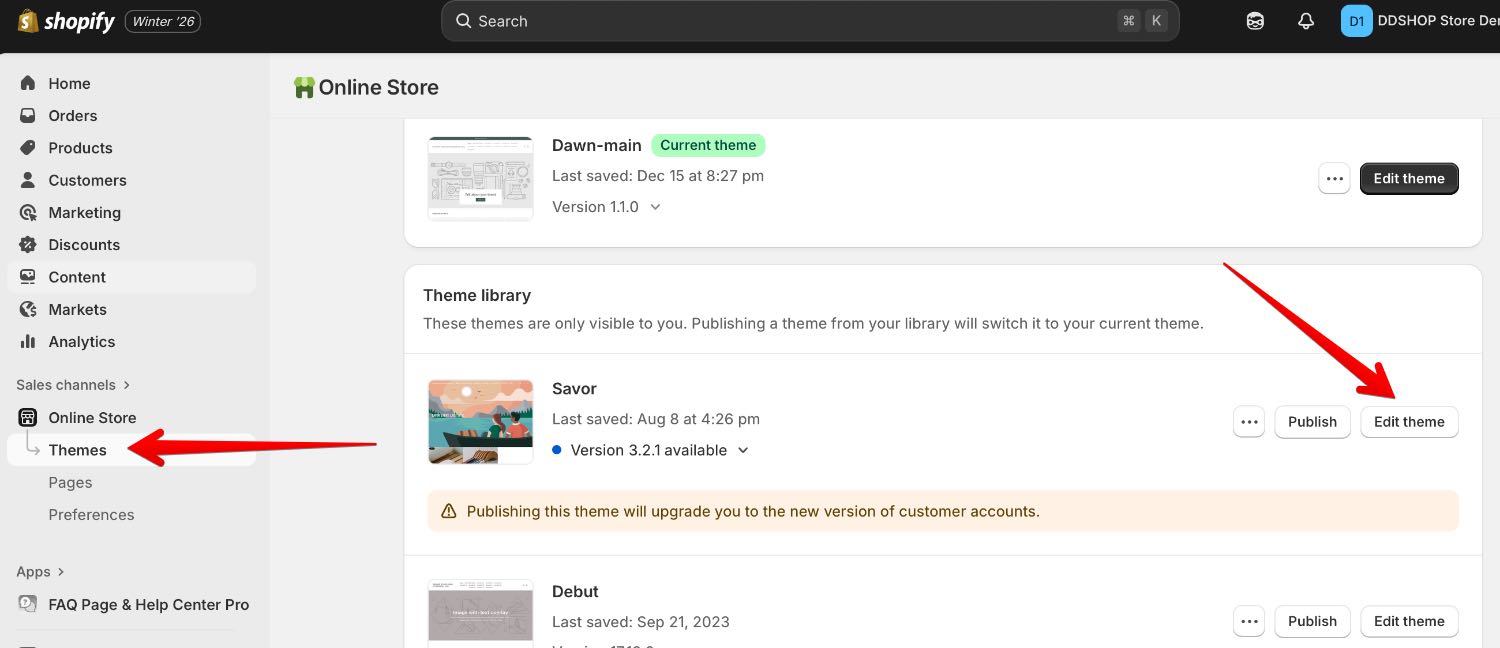Select Preferences under Online Store

[91, 515]
